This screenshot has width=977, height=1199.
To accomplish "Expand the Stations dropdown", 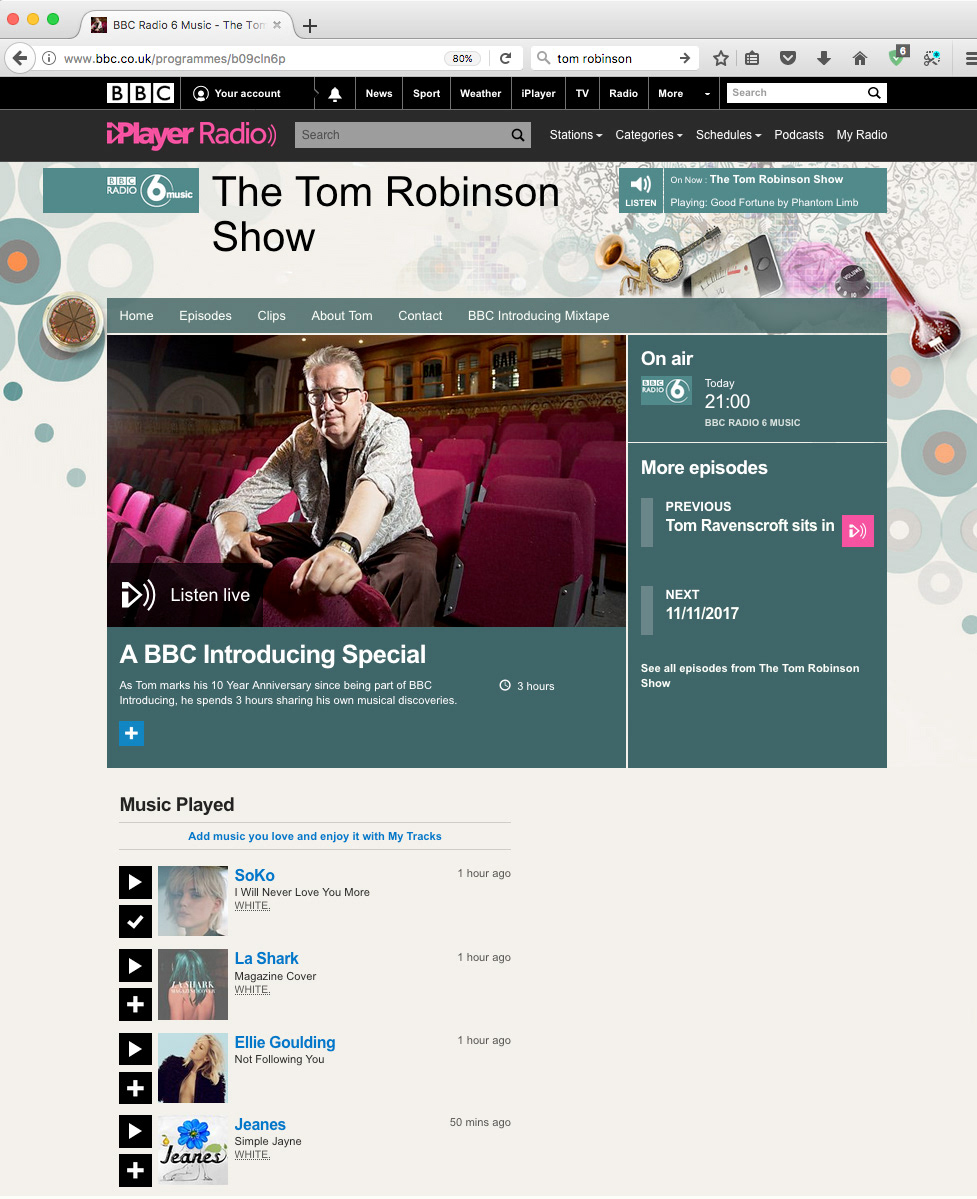I will (x=576, y=135).
